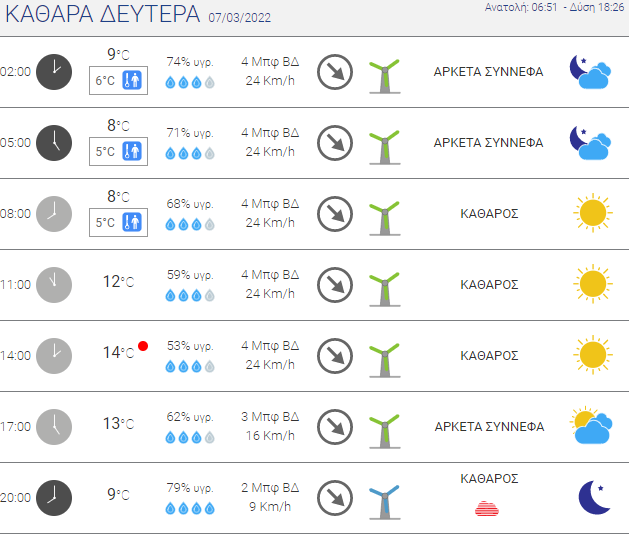Click the sunrise and sunset times text
This screenshot has height=546, width=634.
(x=555, y=7)
